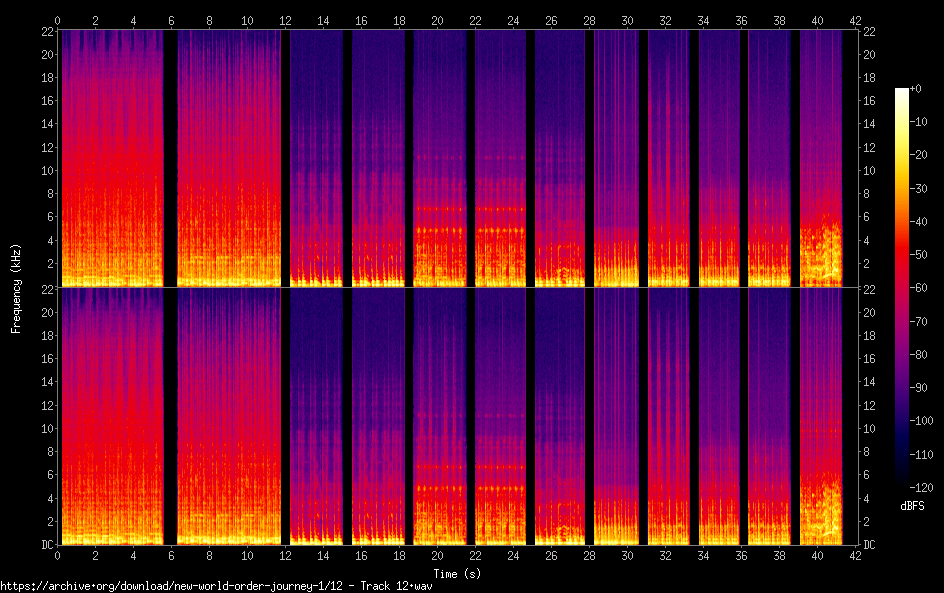Click the "DC" label at bottom-right of frequency axis
Image resolution: width=944 pixels, height=593 pixels.
(870, 545)
